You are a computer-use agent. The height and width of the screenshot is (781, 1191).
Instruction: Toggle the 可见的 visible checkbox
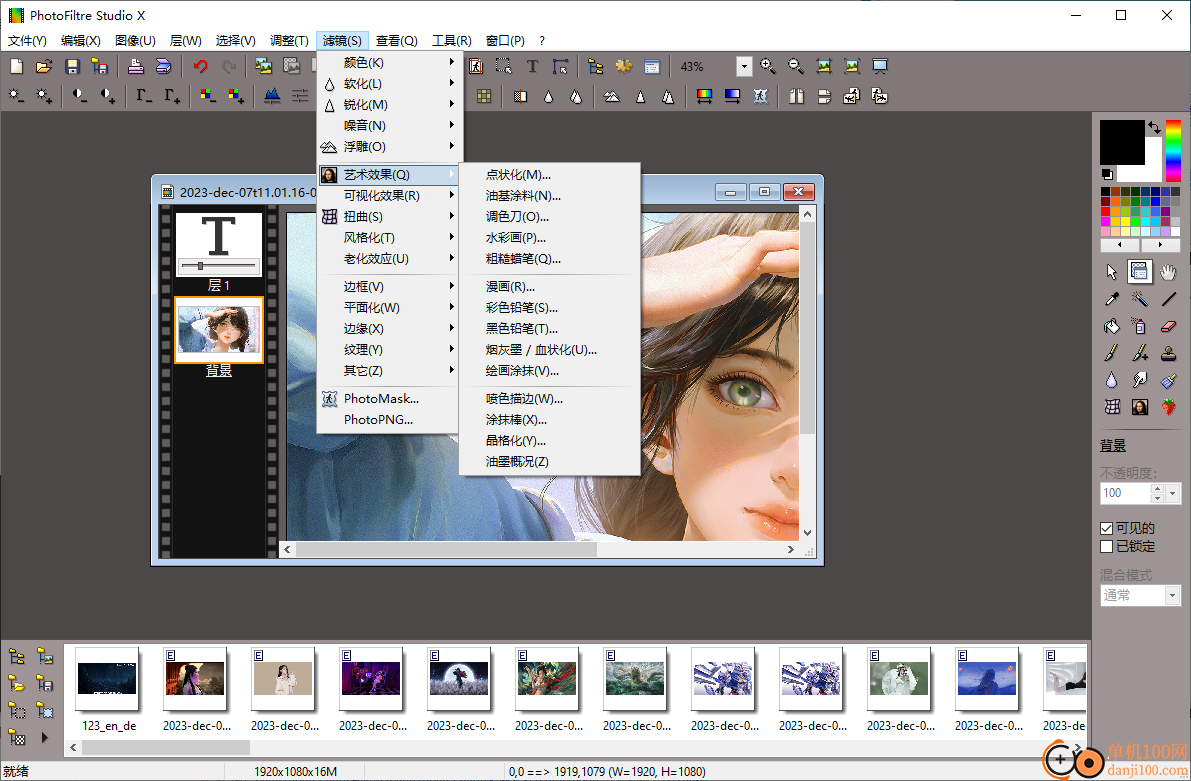click(1107, 528)
